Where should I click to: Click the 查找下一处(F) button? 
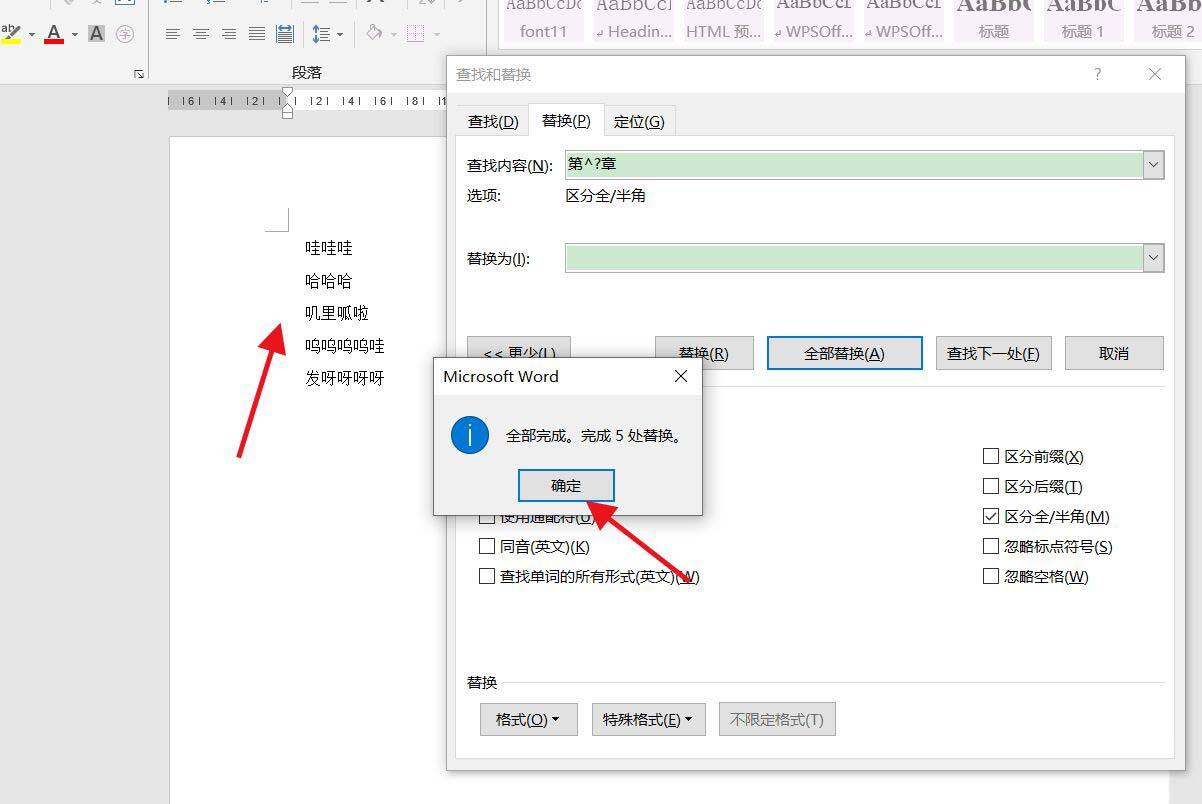point(993,353)
